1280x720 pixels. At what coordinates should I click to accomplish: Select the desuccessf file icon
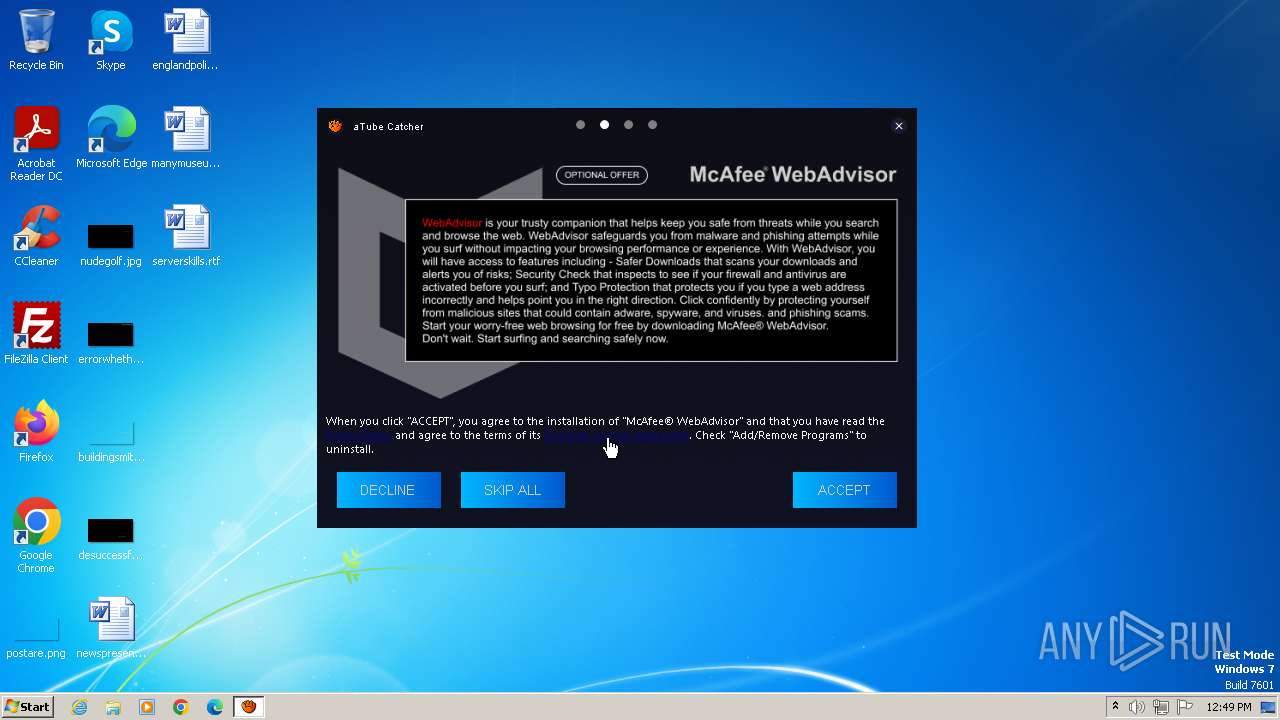pos(111,538)
